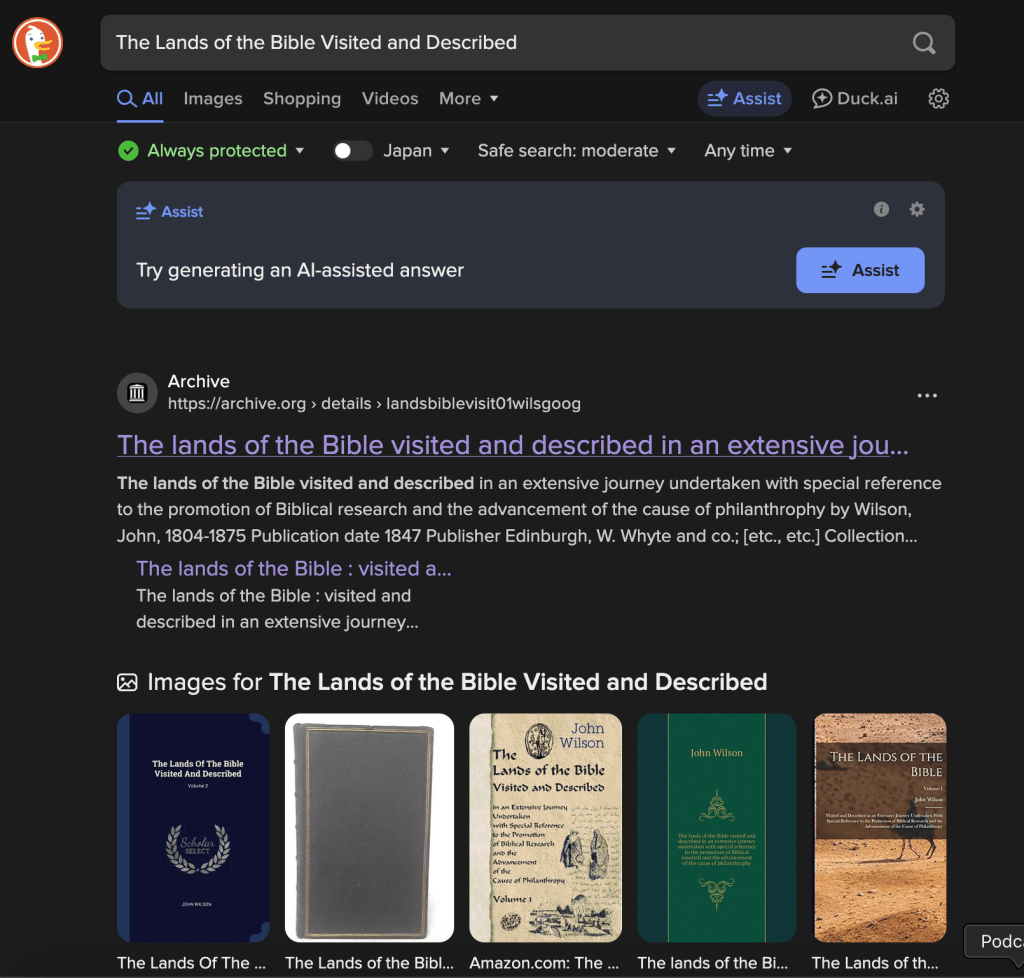
Task: Switch to the Images tab
Action: (x=213, y=99)
